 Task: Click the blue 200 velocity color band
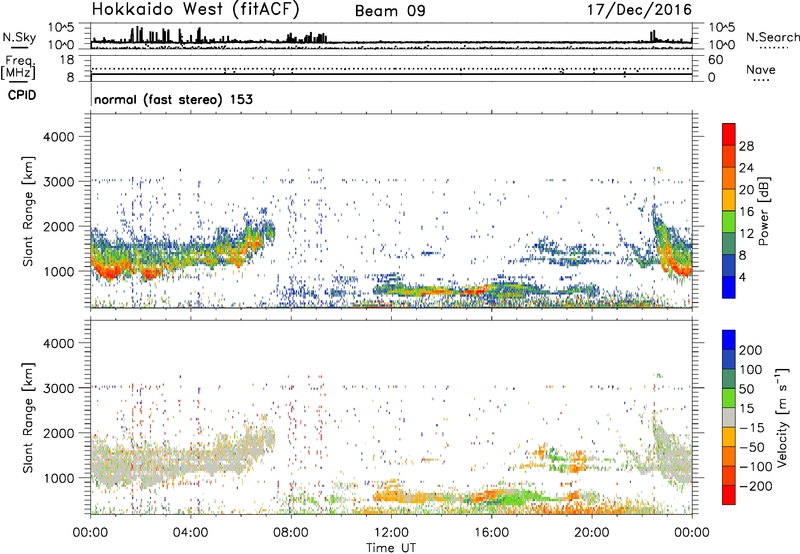click(x=729, y=340)
